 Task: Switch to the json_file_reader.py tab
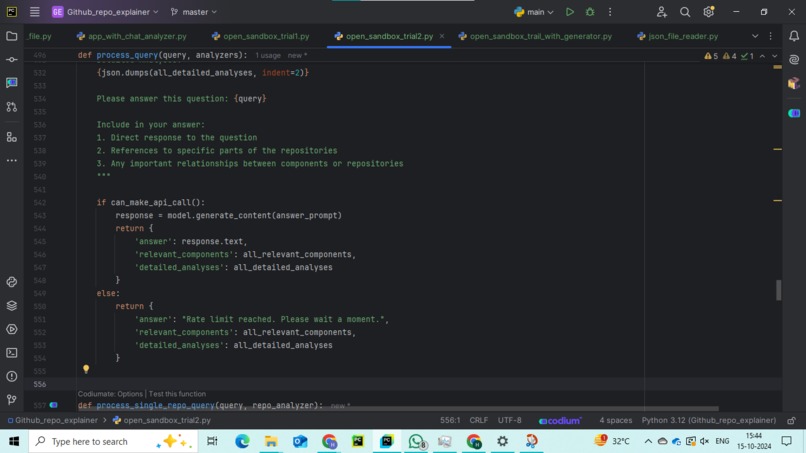click(x=677, y=37)
